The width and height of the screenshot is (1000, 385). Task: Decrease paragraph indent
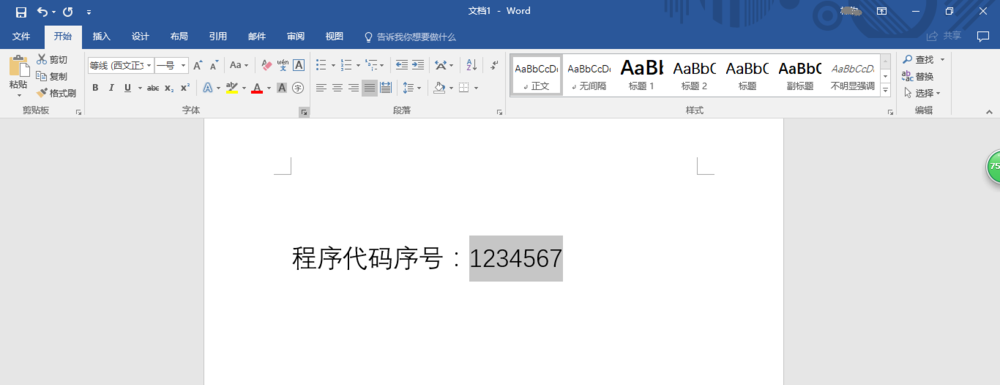click(x=401, y=65)
